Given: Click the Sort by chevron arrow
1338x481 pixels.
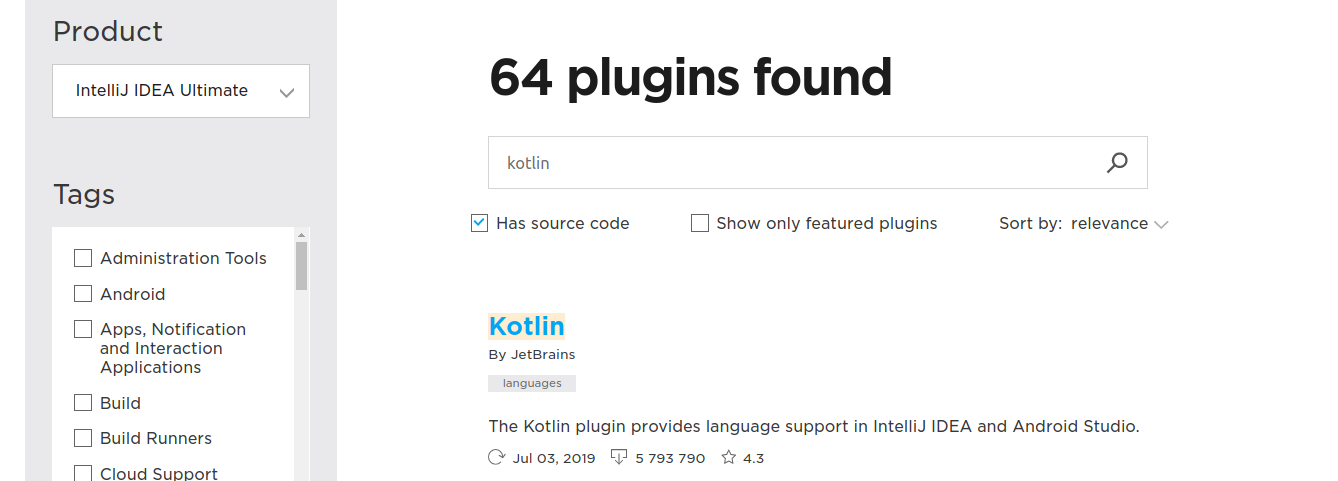Looking at the screenshot, I should [1161, 225].
